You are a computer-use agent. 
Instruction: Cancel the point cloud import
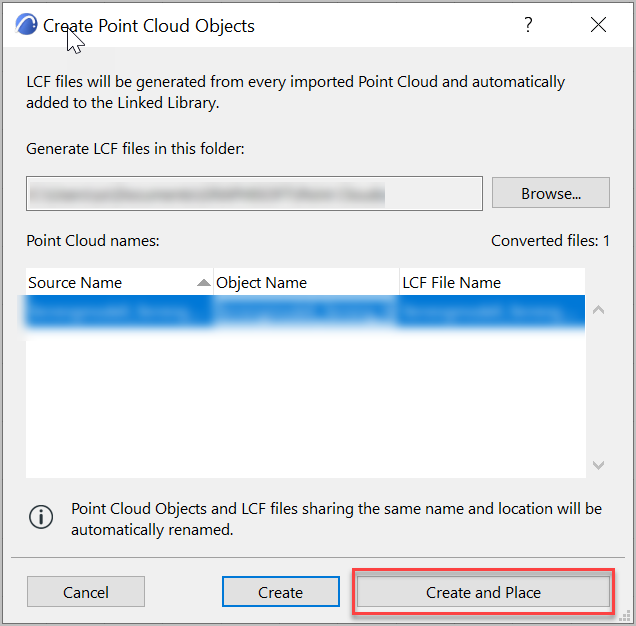tap(86, 592)
